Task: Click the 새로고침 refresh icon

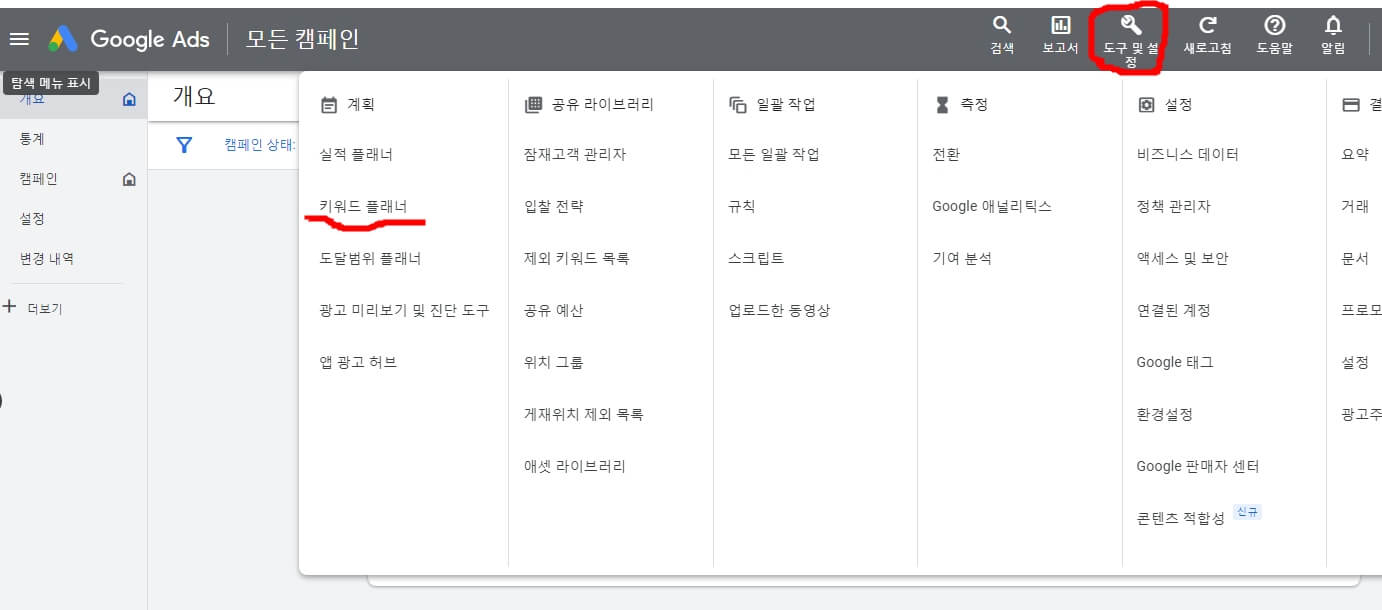Action: [x=1207, y=35]
